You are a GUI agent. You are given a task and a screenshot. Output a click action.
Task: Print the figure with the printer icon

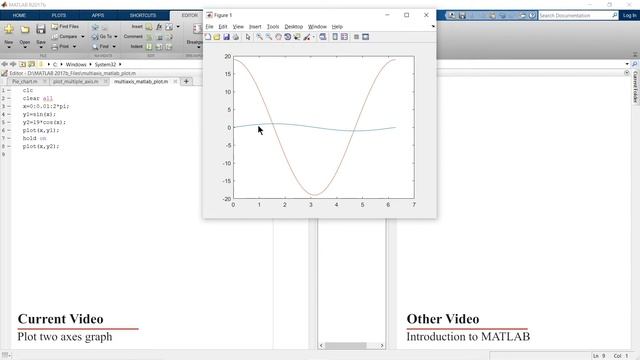tap(236, 37)
